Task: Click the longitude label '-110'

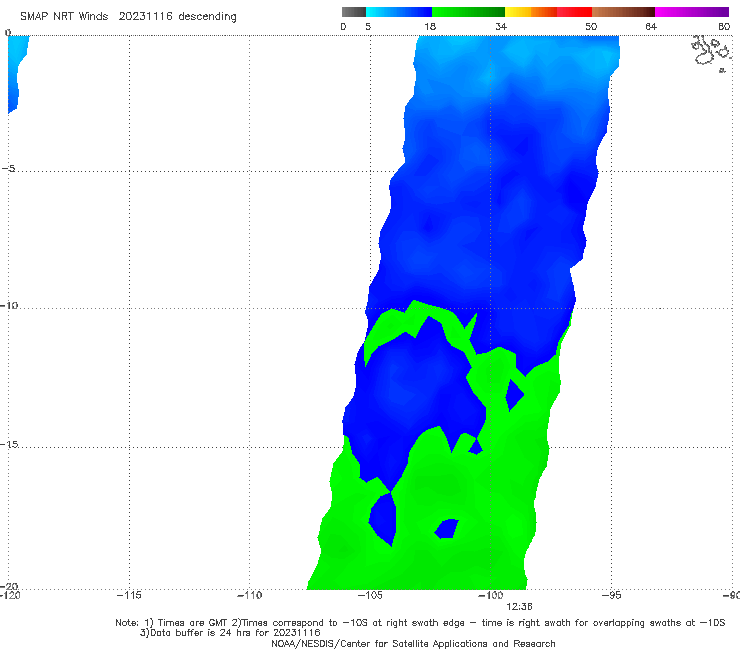Action: tap(249, 595)
